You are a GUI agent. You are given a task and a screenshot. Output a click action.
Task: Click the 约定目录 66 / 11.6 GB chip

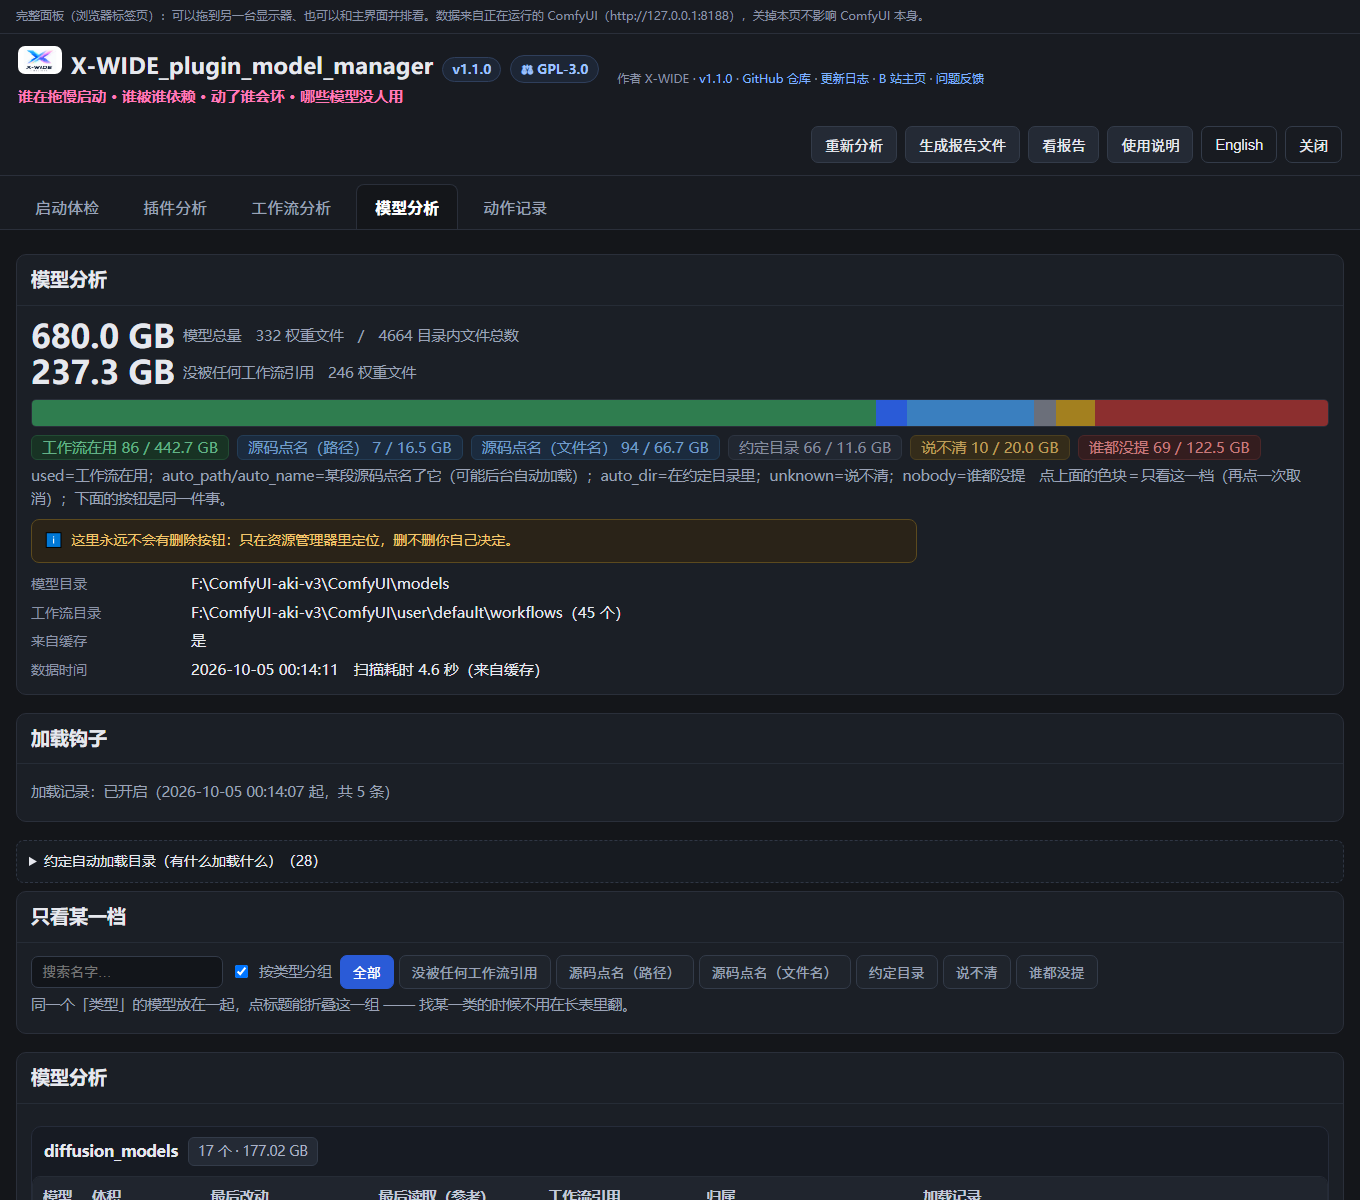tap(815, 448)
